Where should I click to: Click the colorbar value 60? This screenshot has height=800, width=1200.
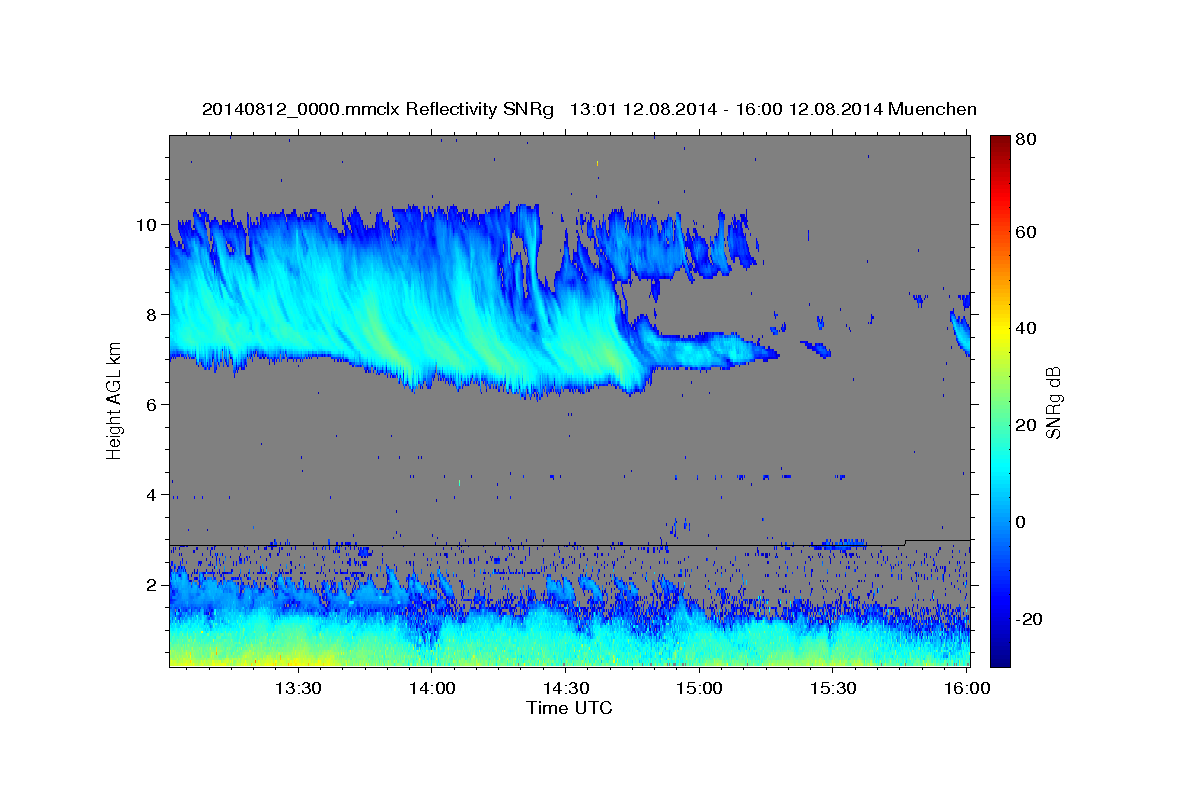click(x=1025, y=232)
